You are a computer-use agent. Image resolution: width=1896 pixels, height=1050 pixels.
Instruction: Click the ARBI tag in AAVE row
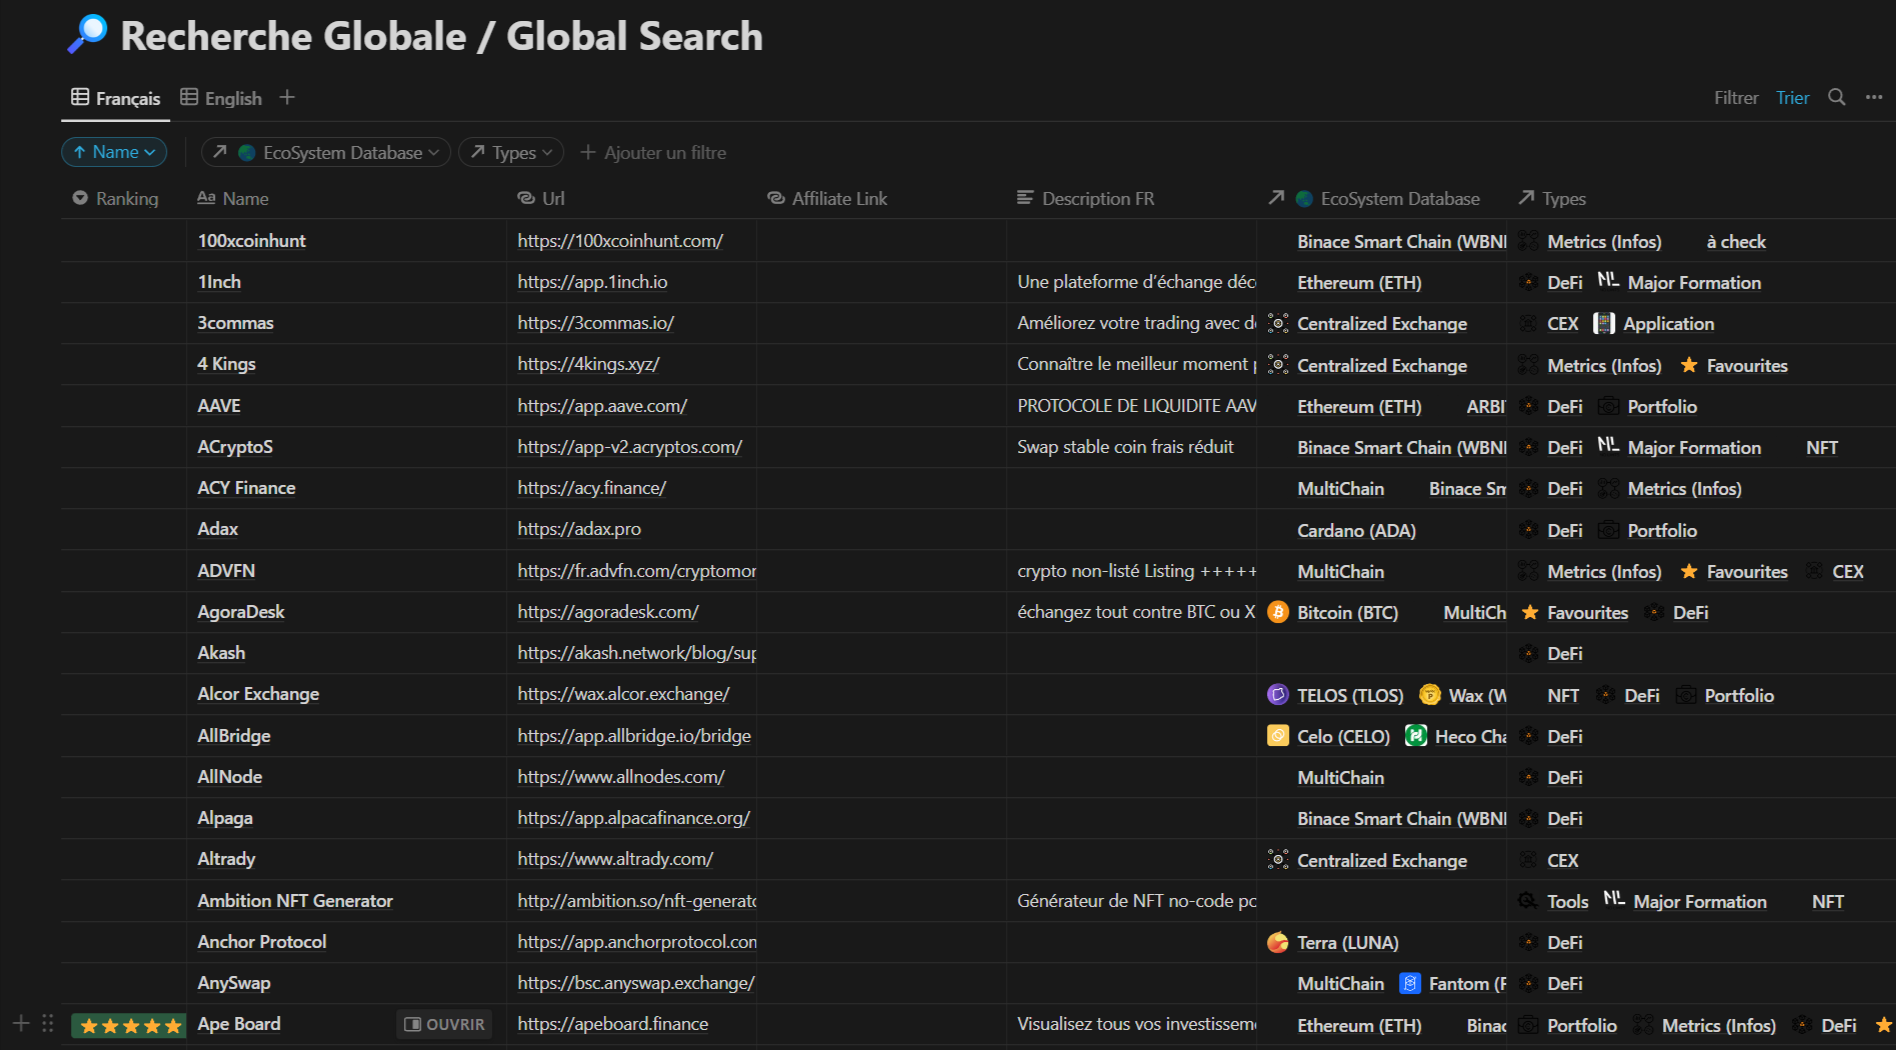(x=1486, y=406)
